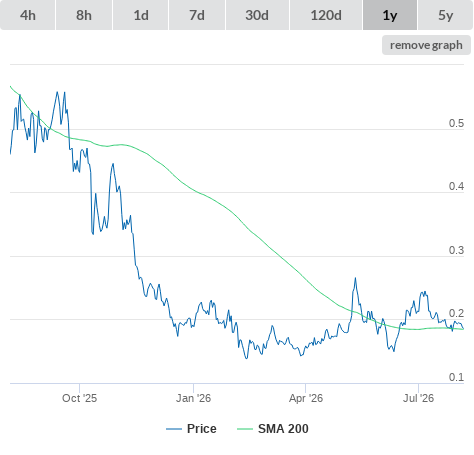Select the 7d time range

pos(197,15)
